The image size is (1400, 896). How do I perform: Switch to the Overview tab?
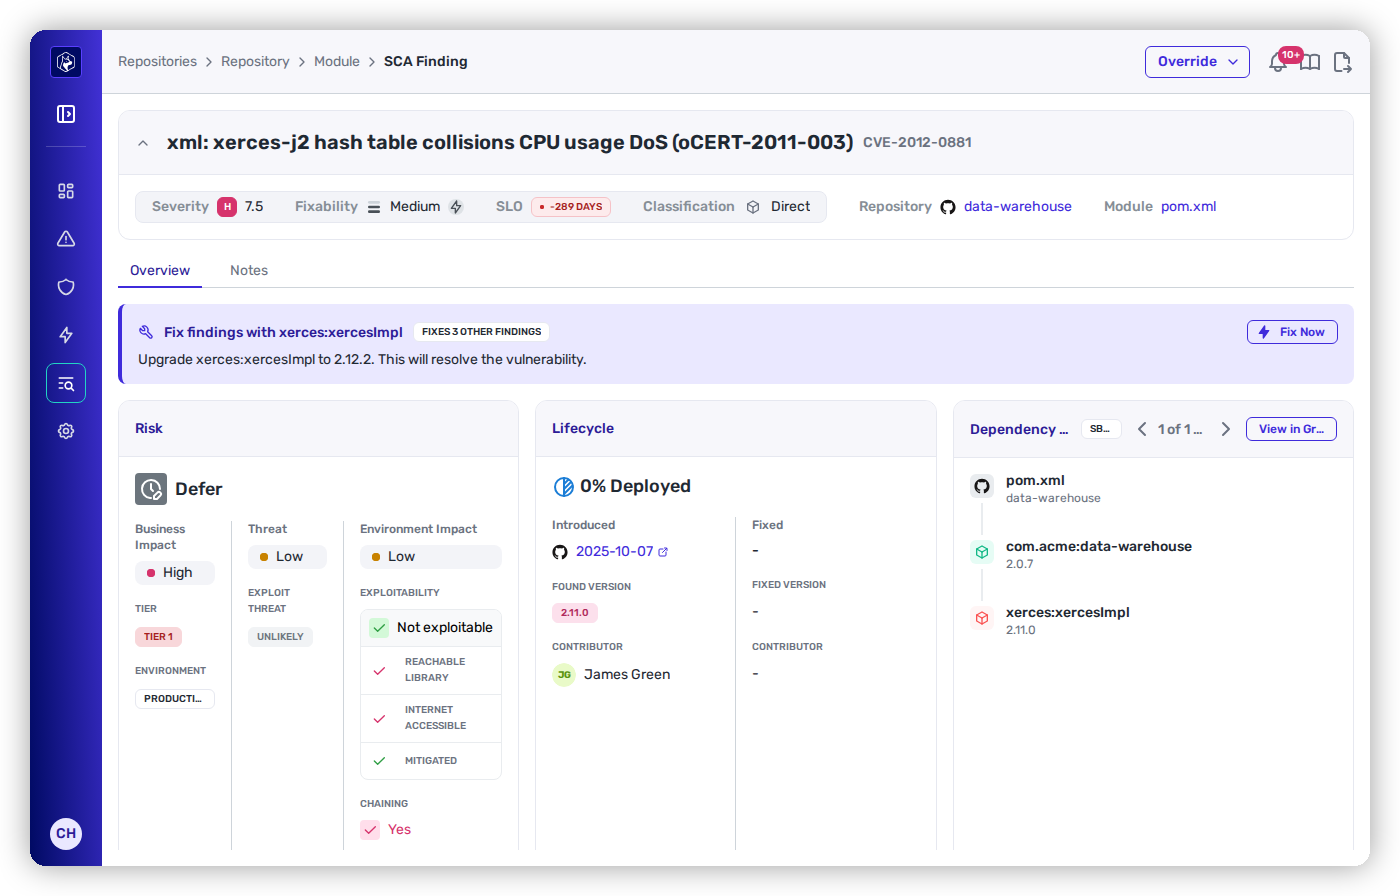click(160, 271)
